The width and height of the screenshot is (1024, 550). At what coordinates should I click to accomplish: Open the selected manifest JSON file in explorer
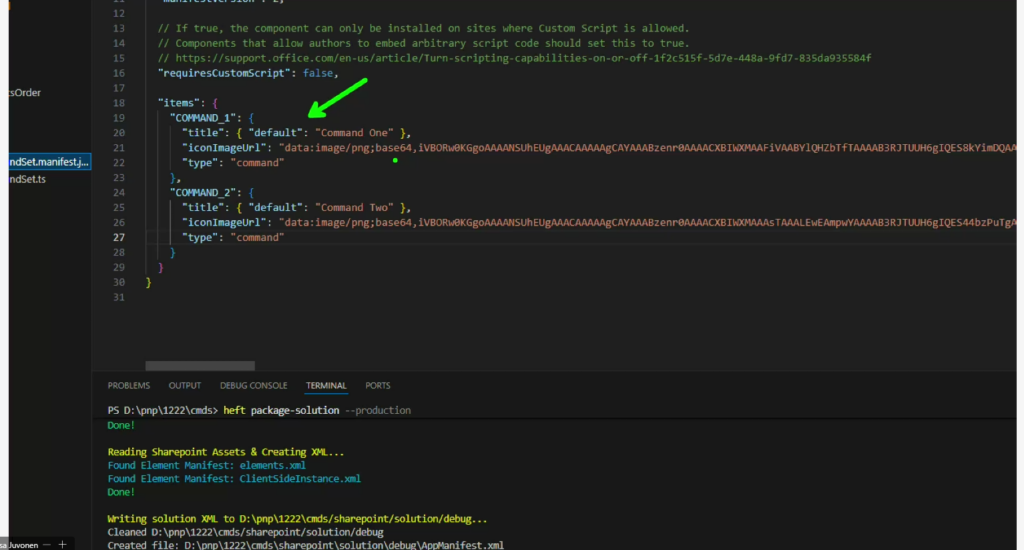click(46, 161)
